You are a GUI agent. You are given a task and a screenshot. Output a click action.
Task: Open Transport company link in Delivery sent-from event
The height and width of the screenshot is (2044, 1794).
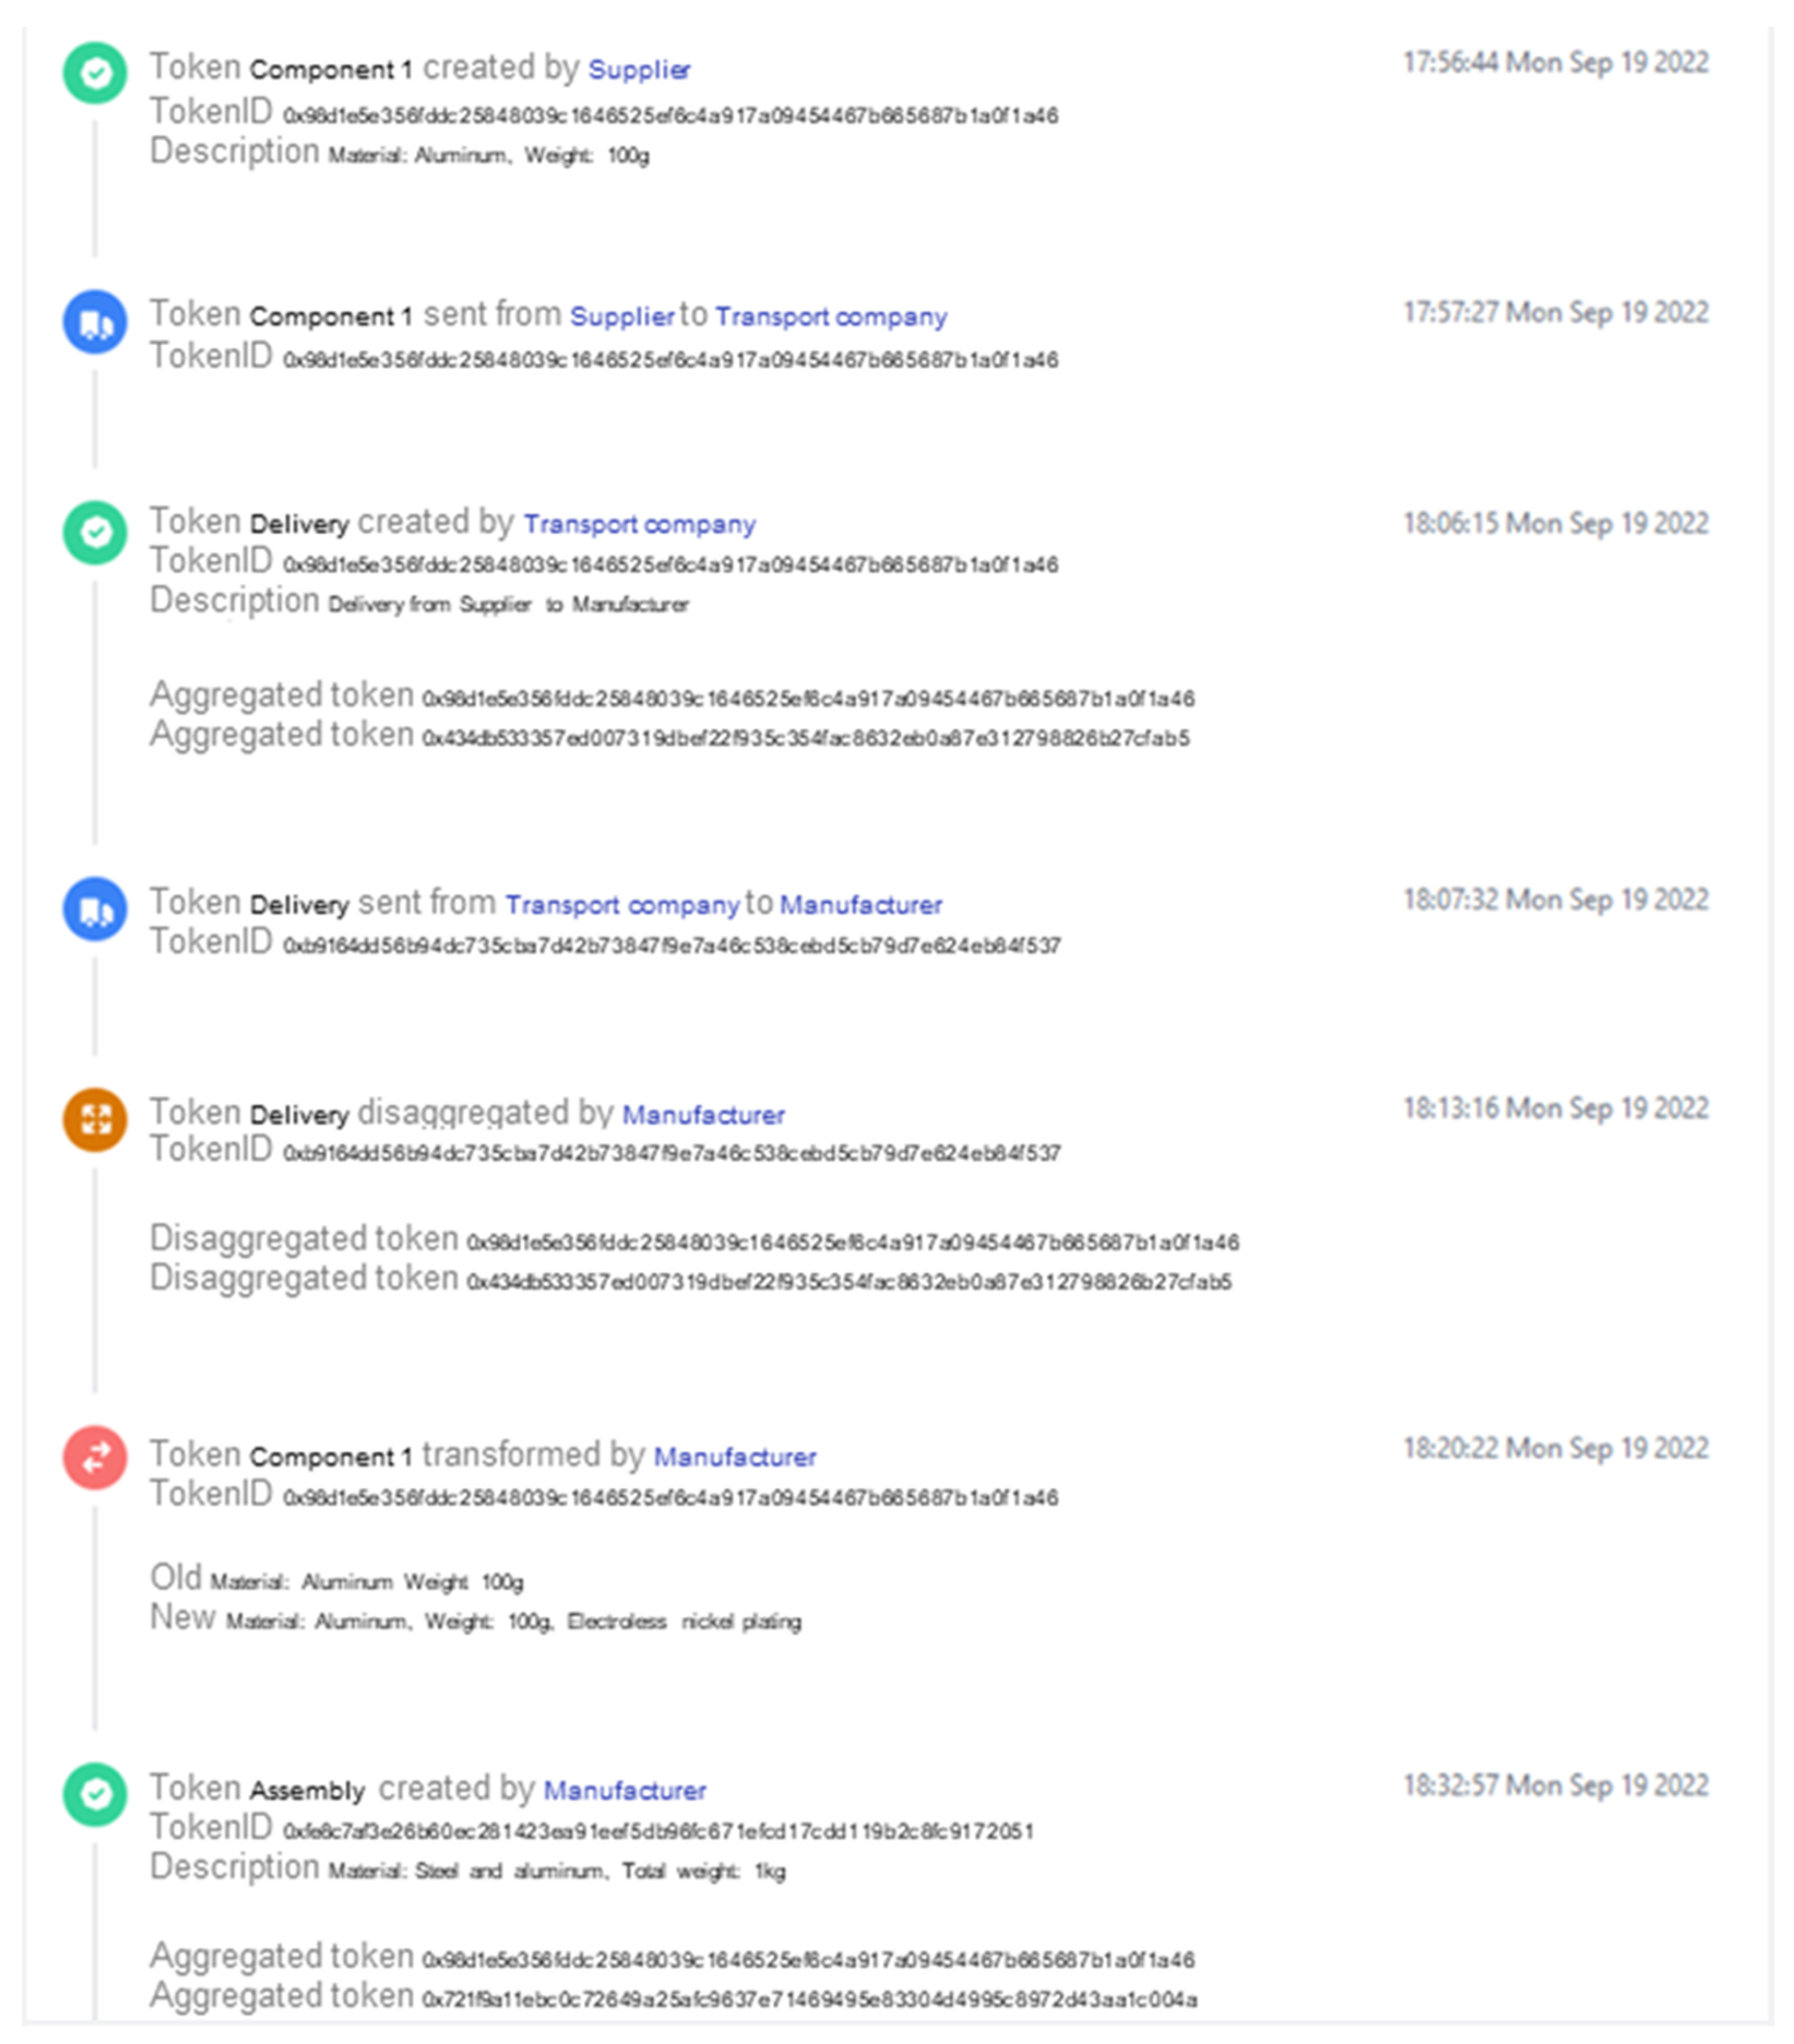[x=621, y=905]
